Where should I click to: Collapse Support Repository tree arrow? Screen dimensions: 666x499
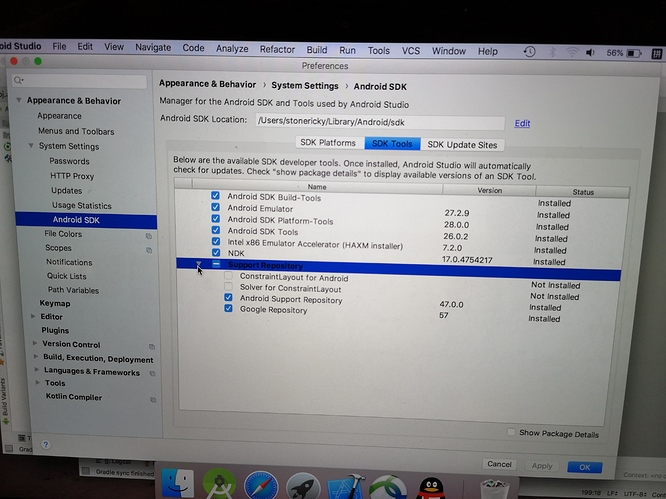(198, 264)
